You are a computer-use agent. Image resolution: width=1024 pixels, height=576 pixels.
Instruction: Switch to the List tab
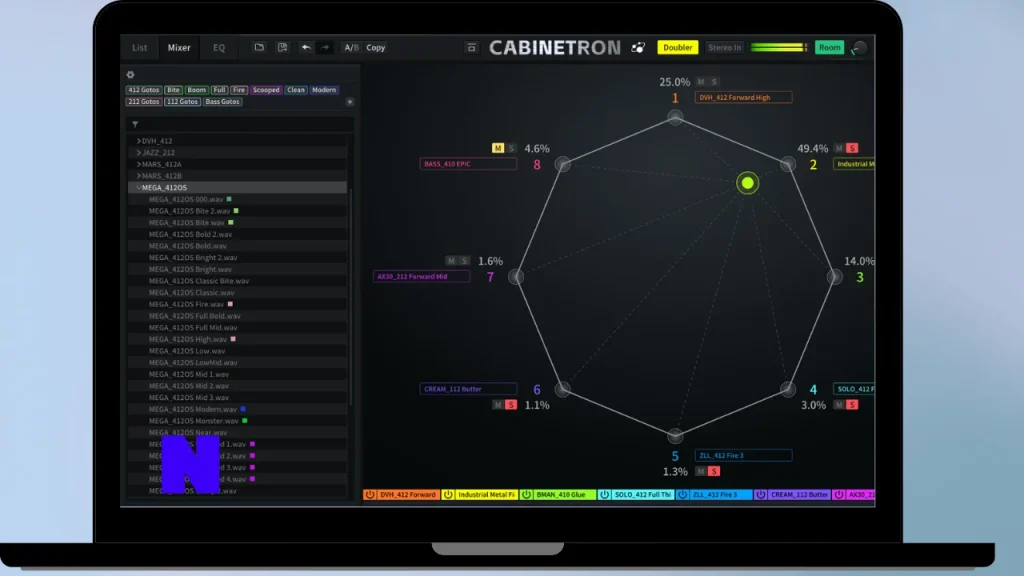coord(140,48)
